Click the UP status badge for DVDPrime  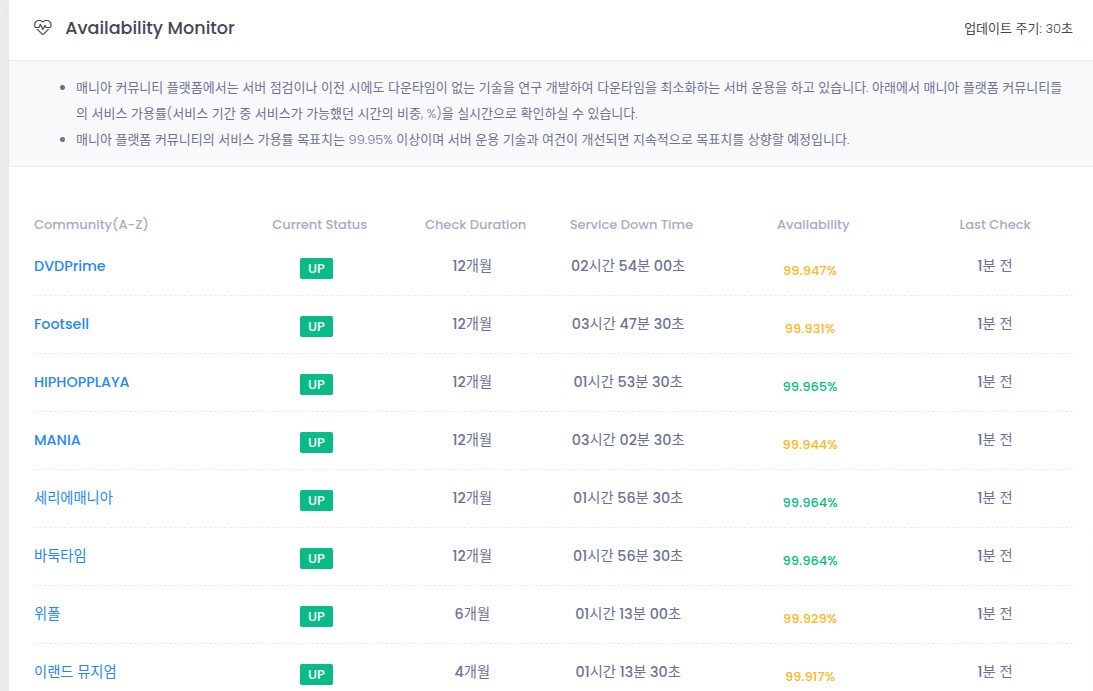(316, 268)
